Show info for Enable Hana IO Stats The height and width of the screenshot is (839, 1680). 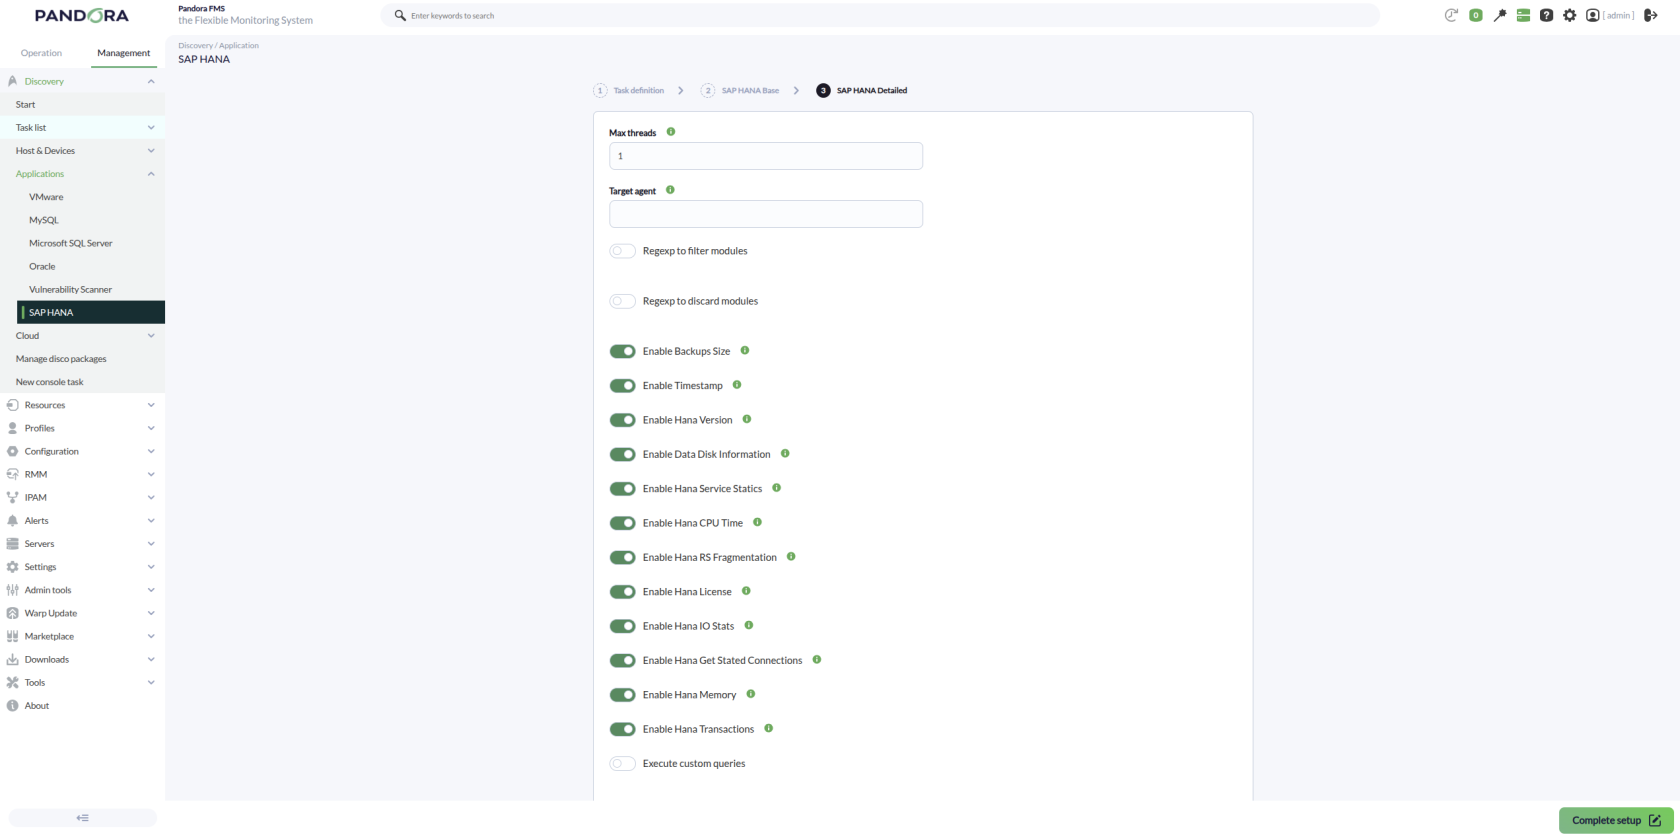[749, 626]
